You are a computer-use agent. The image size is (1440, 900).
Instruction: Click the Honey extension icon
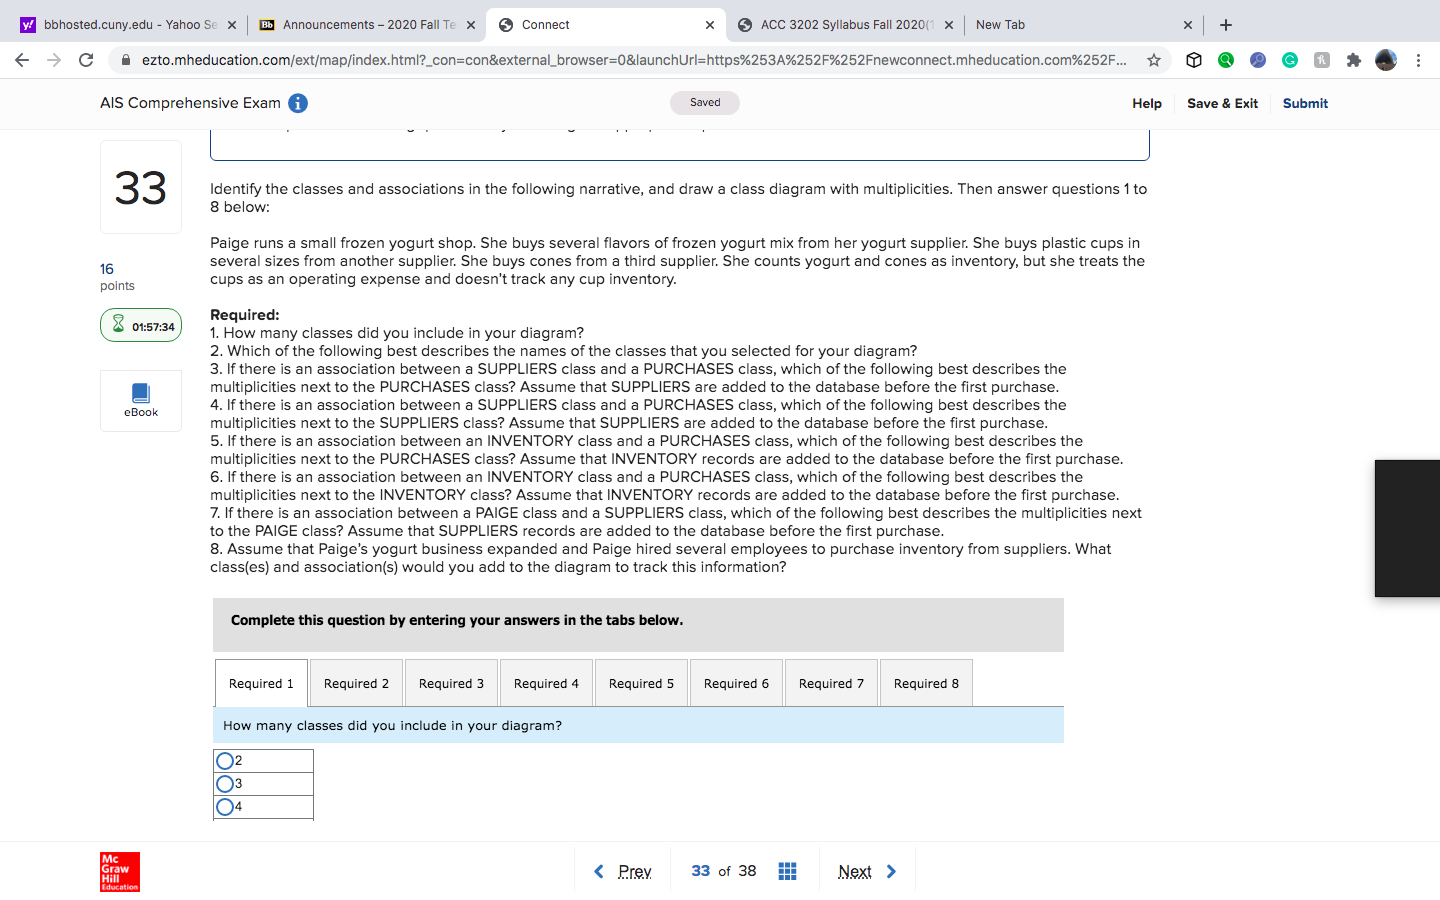pyautogui.click(x=1322, y=60)
